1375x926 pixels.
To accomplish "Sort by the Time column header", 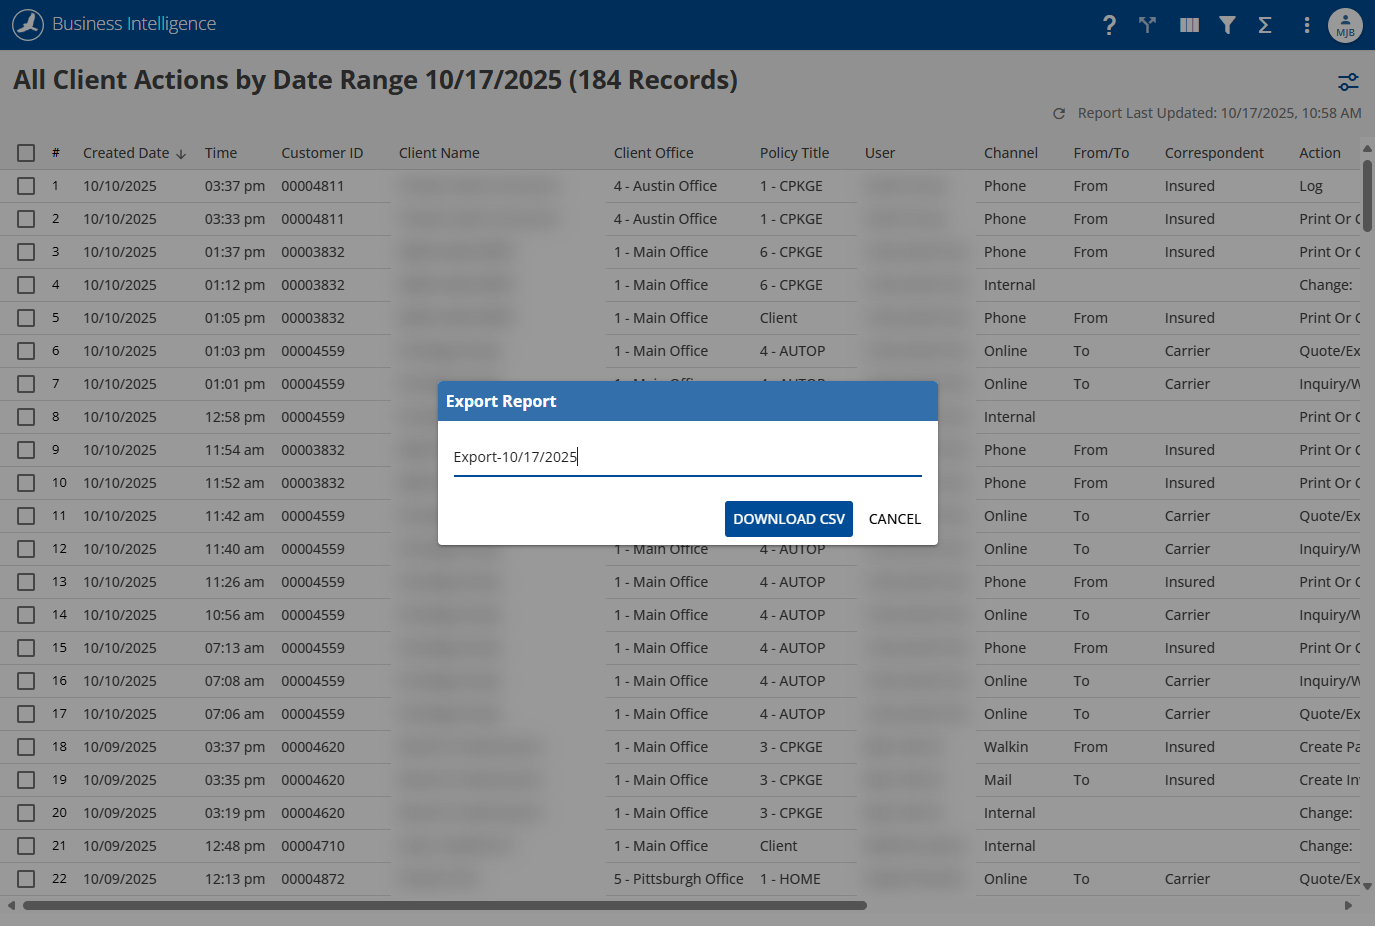I will pyautogui.click(x=221, y=153).
